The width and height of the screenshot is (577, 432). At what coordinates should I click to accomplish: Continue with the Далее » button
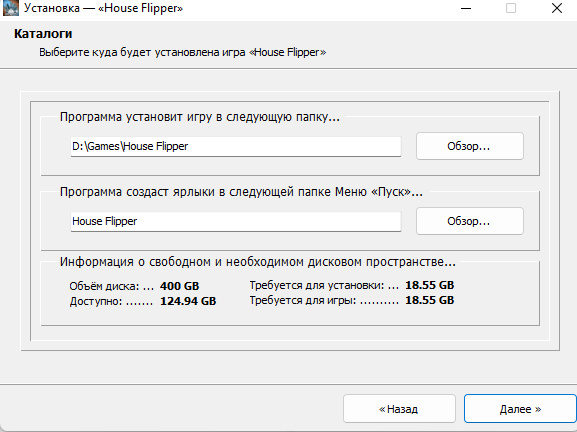[x=520, y=409]
